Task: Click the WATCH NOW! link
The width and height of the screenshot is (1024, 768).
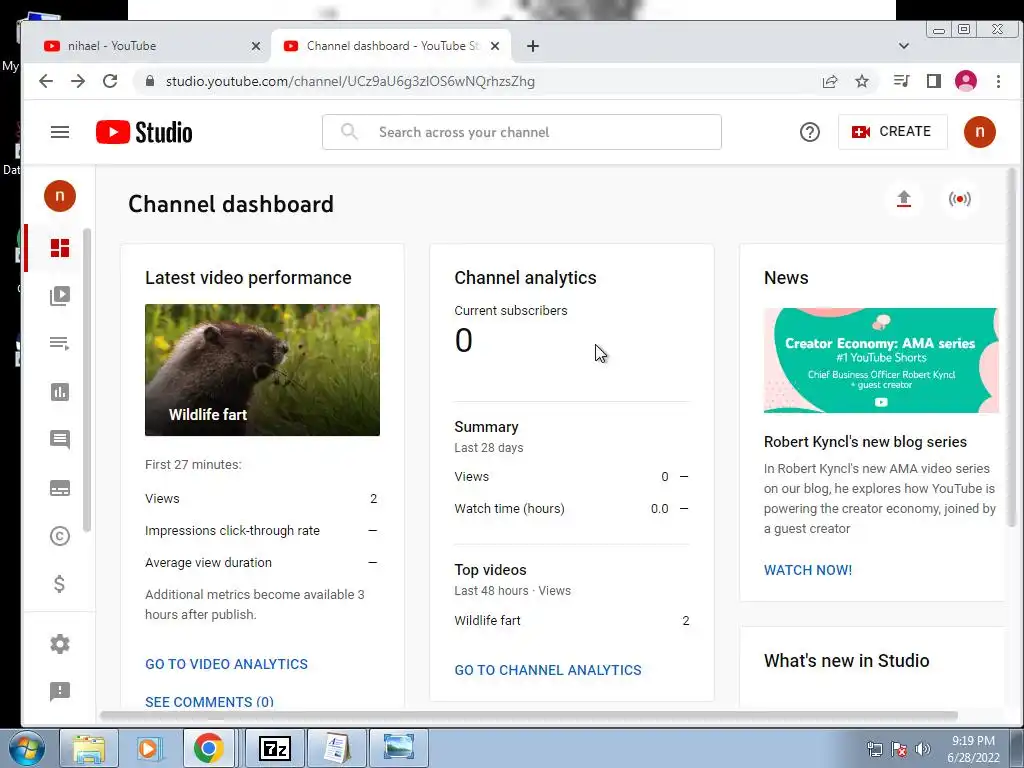Action: pos(808,570)
